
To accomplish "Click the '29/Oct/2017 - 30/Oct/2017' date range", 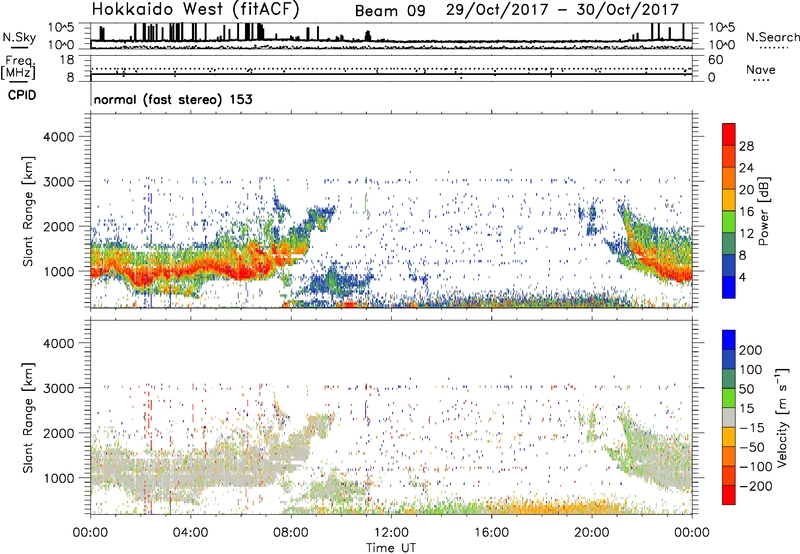I will [562, 10].
